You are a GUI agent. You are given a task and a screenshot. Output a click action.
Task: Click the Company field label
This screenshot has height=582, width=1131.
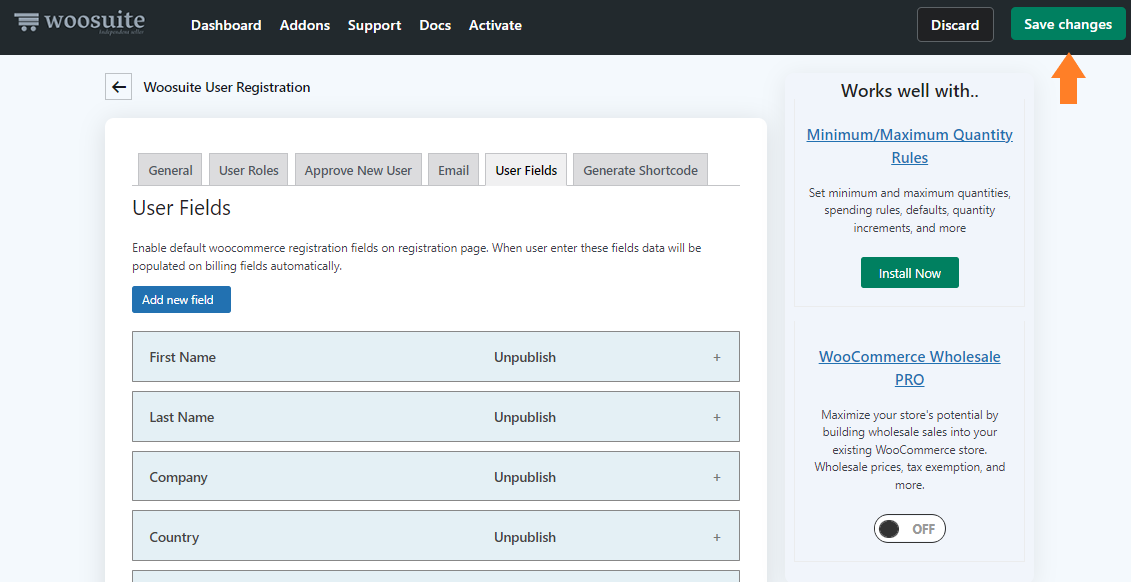point(178,477)
